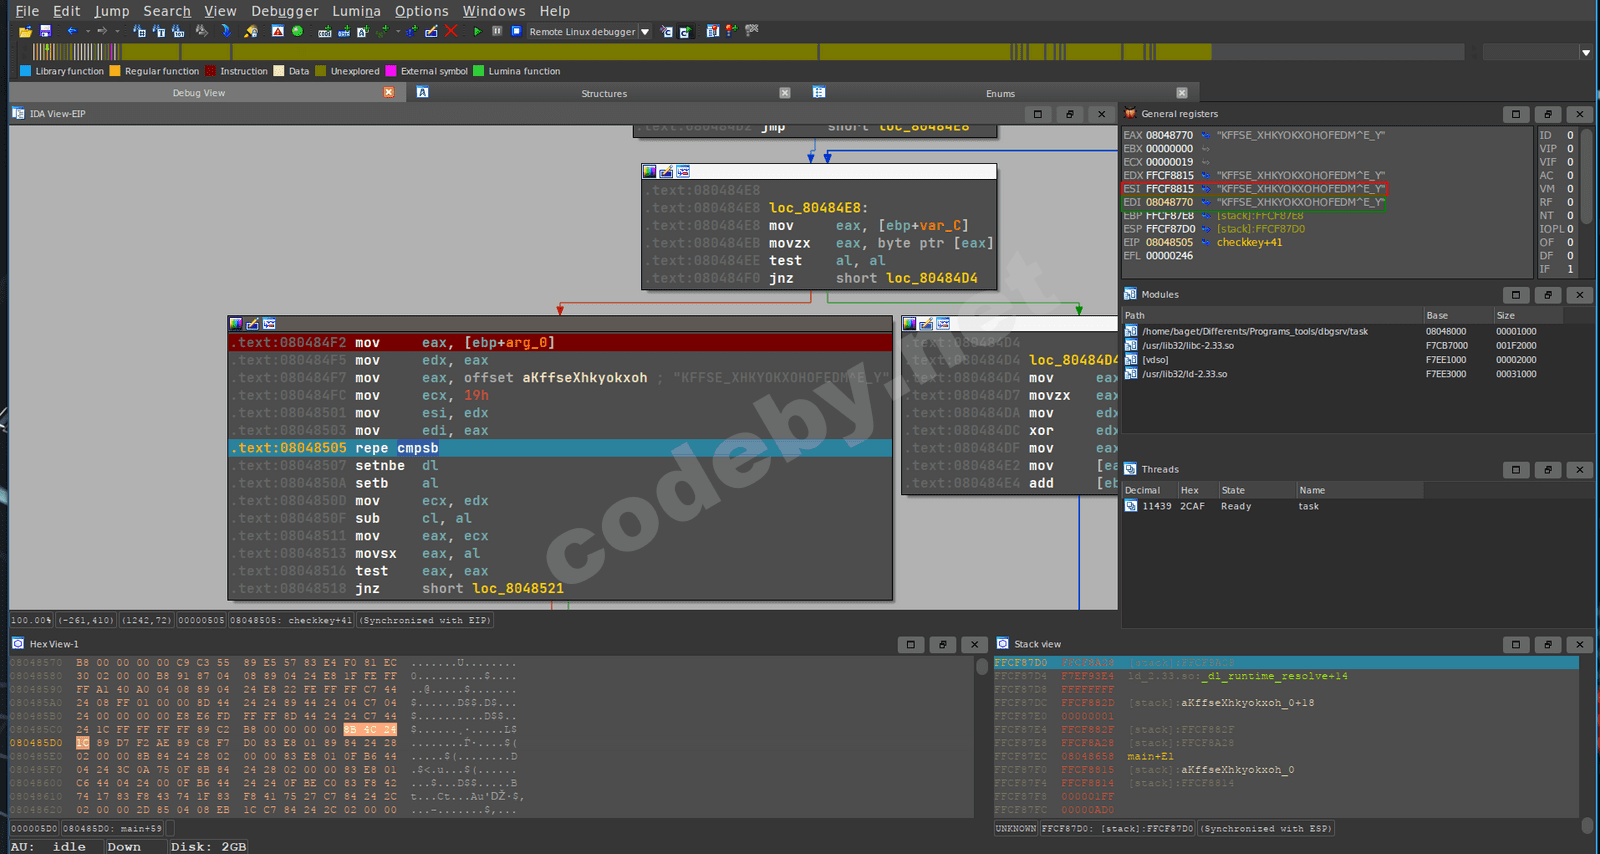Click the checkered flags toolbar icon
This screenshot has width=1600, height=854.
pos(752,31)
